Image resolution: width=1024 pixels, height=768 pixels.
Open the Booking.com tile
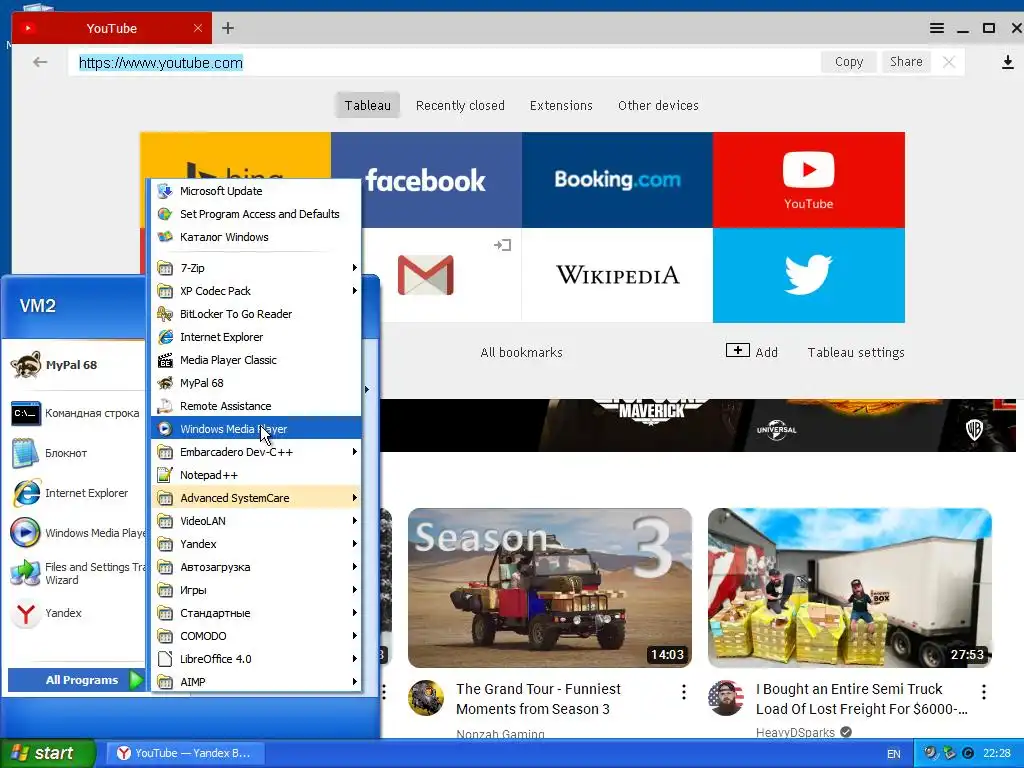click(x=617, y=180)
